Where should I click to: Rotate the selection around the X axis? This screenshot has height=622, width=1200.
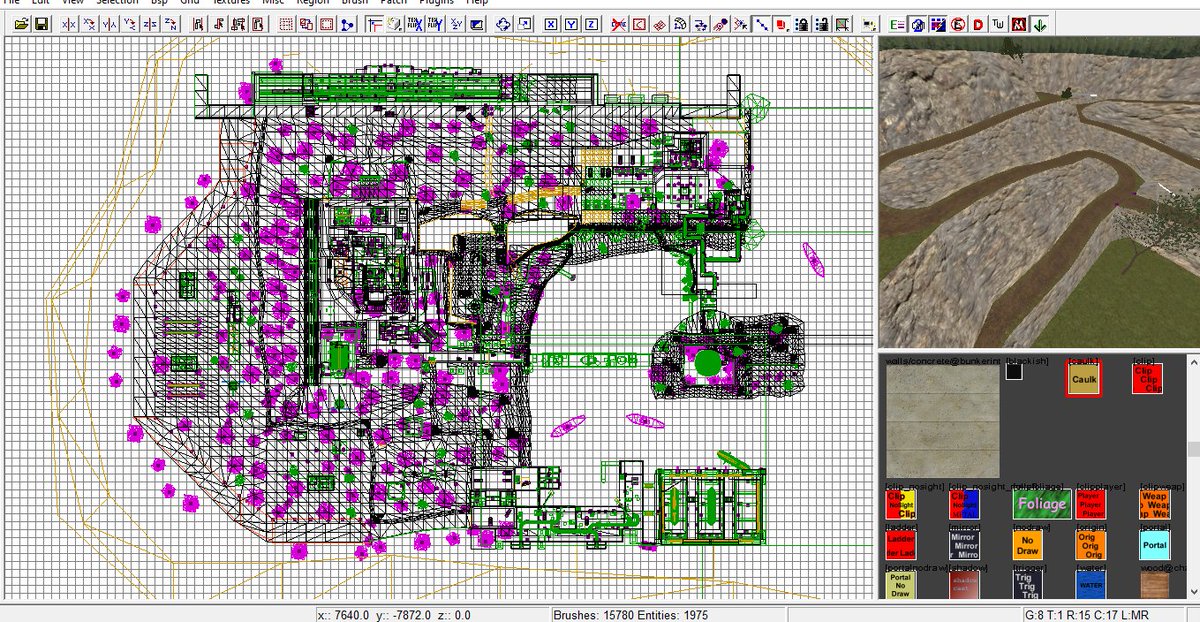[89, 24]
